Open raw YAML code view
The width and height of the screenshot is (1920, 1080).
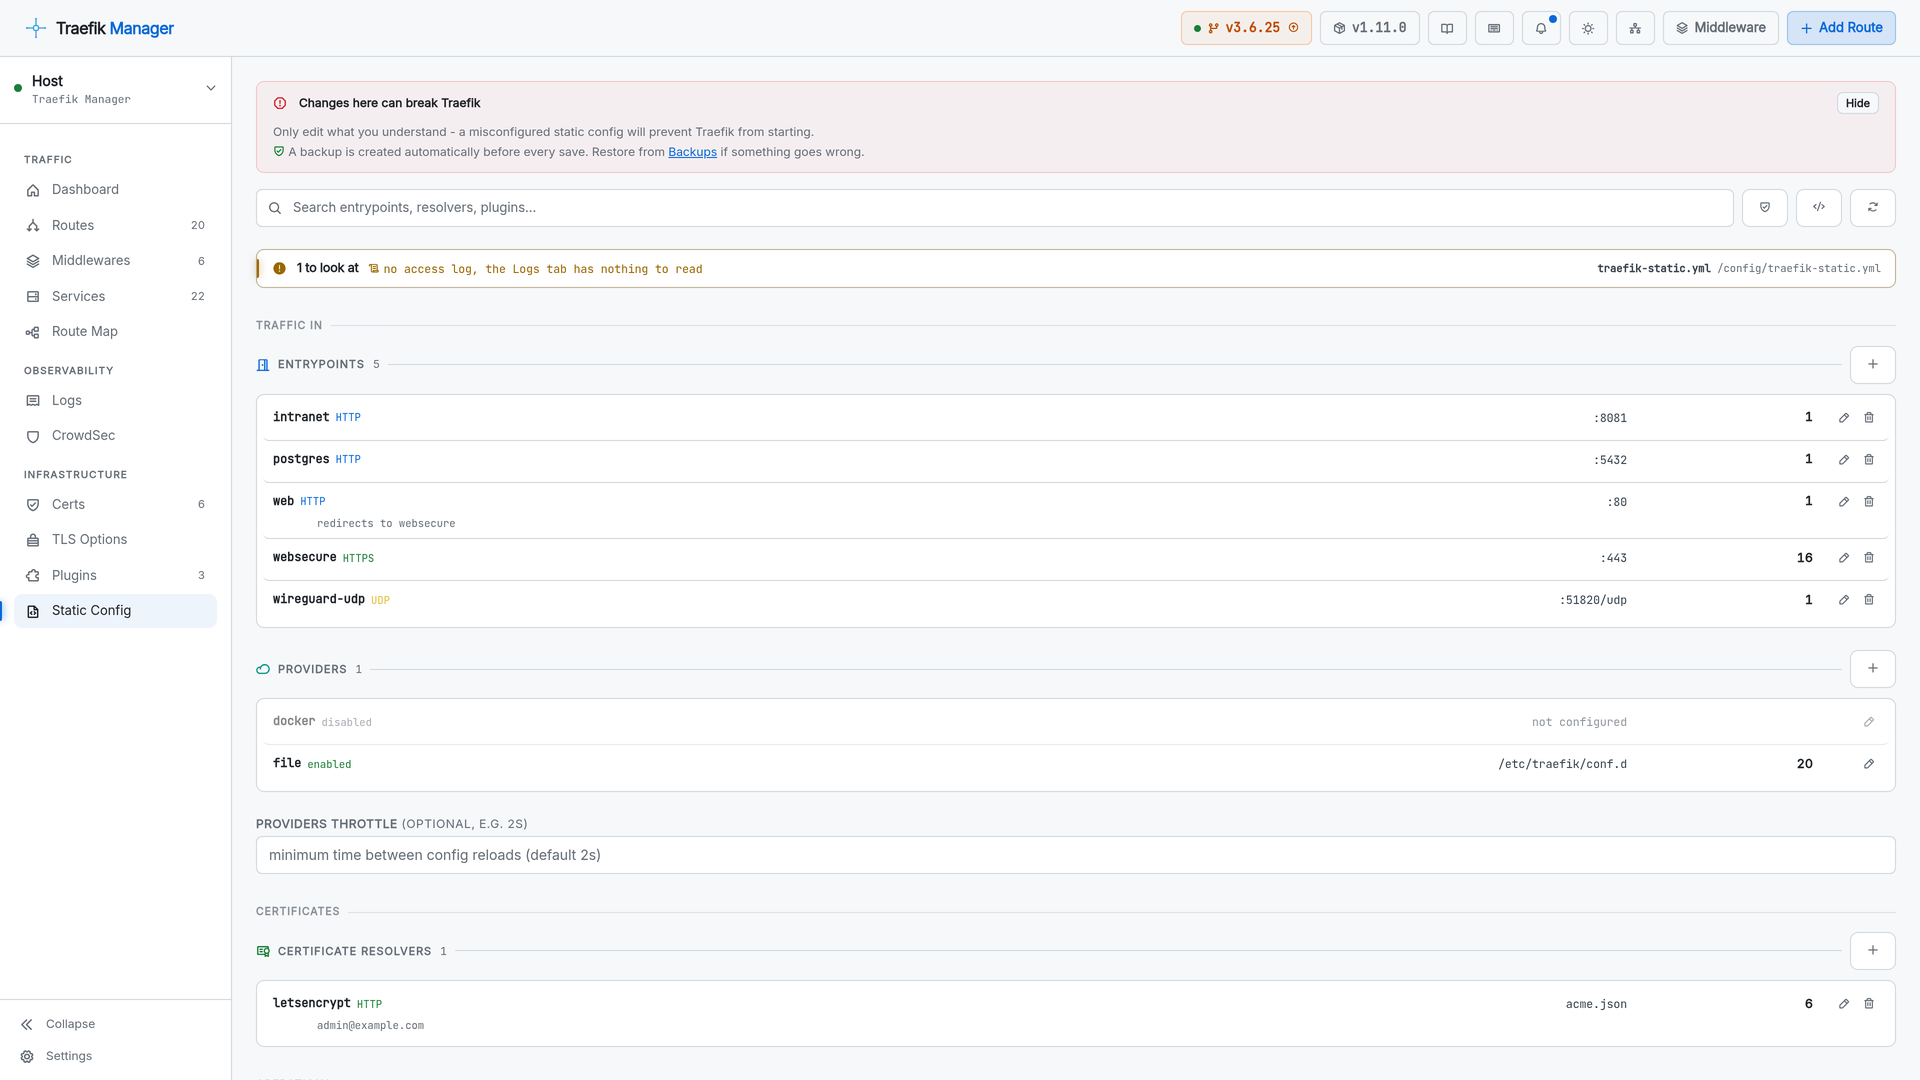(x=1819, y=208)
